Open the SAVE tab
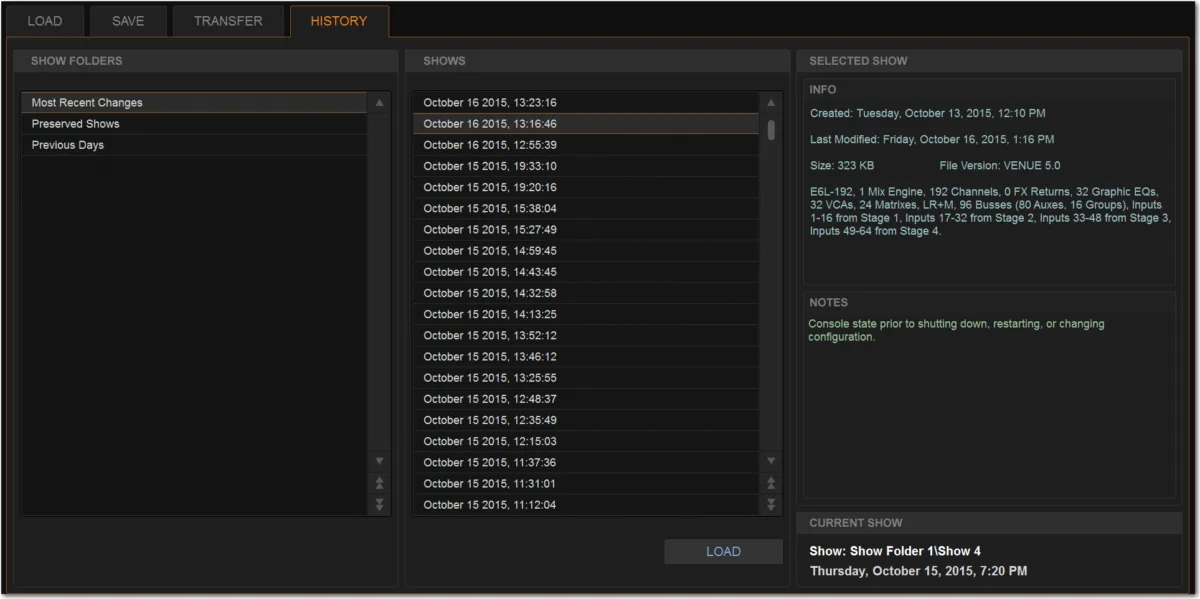The image size is (1200, 599). [128, 21]
